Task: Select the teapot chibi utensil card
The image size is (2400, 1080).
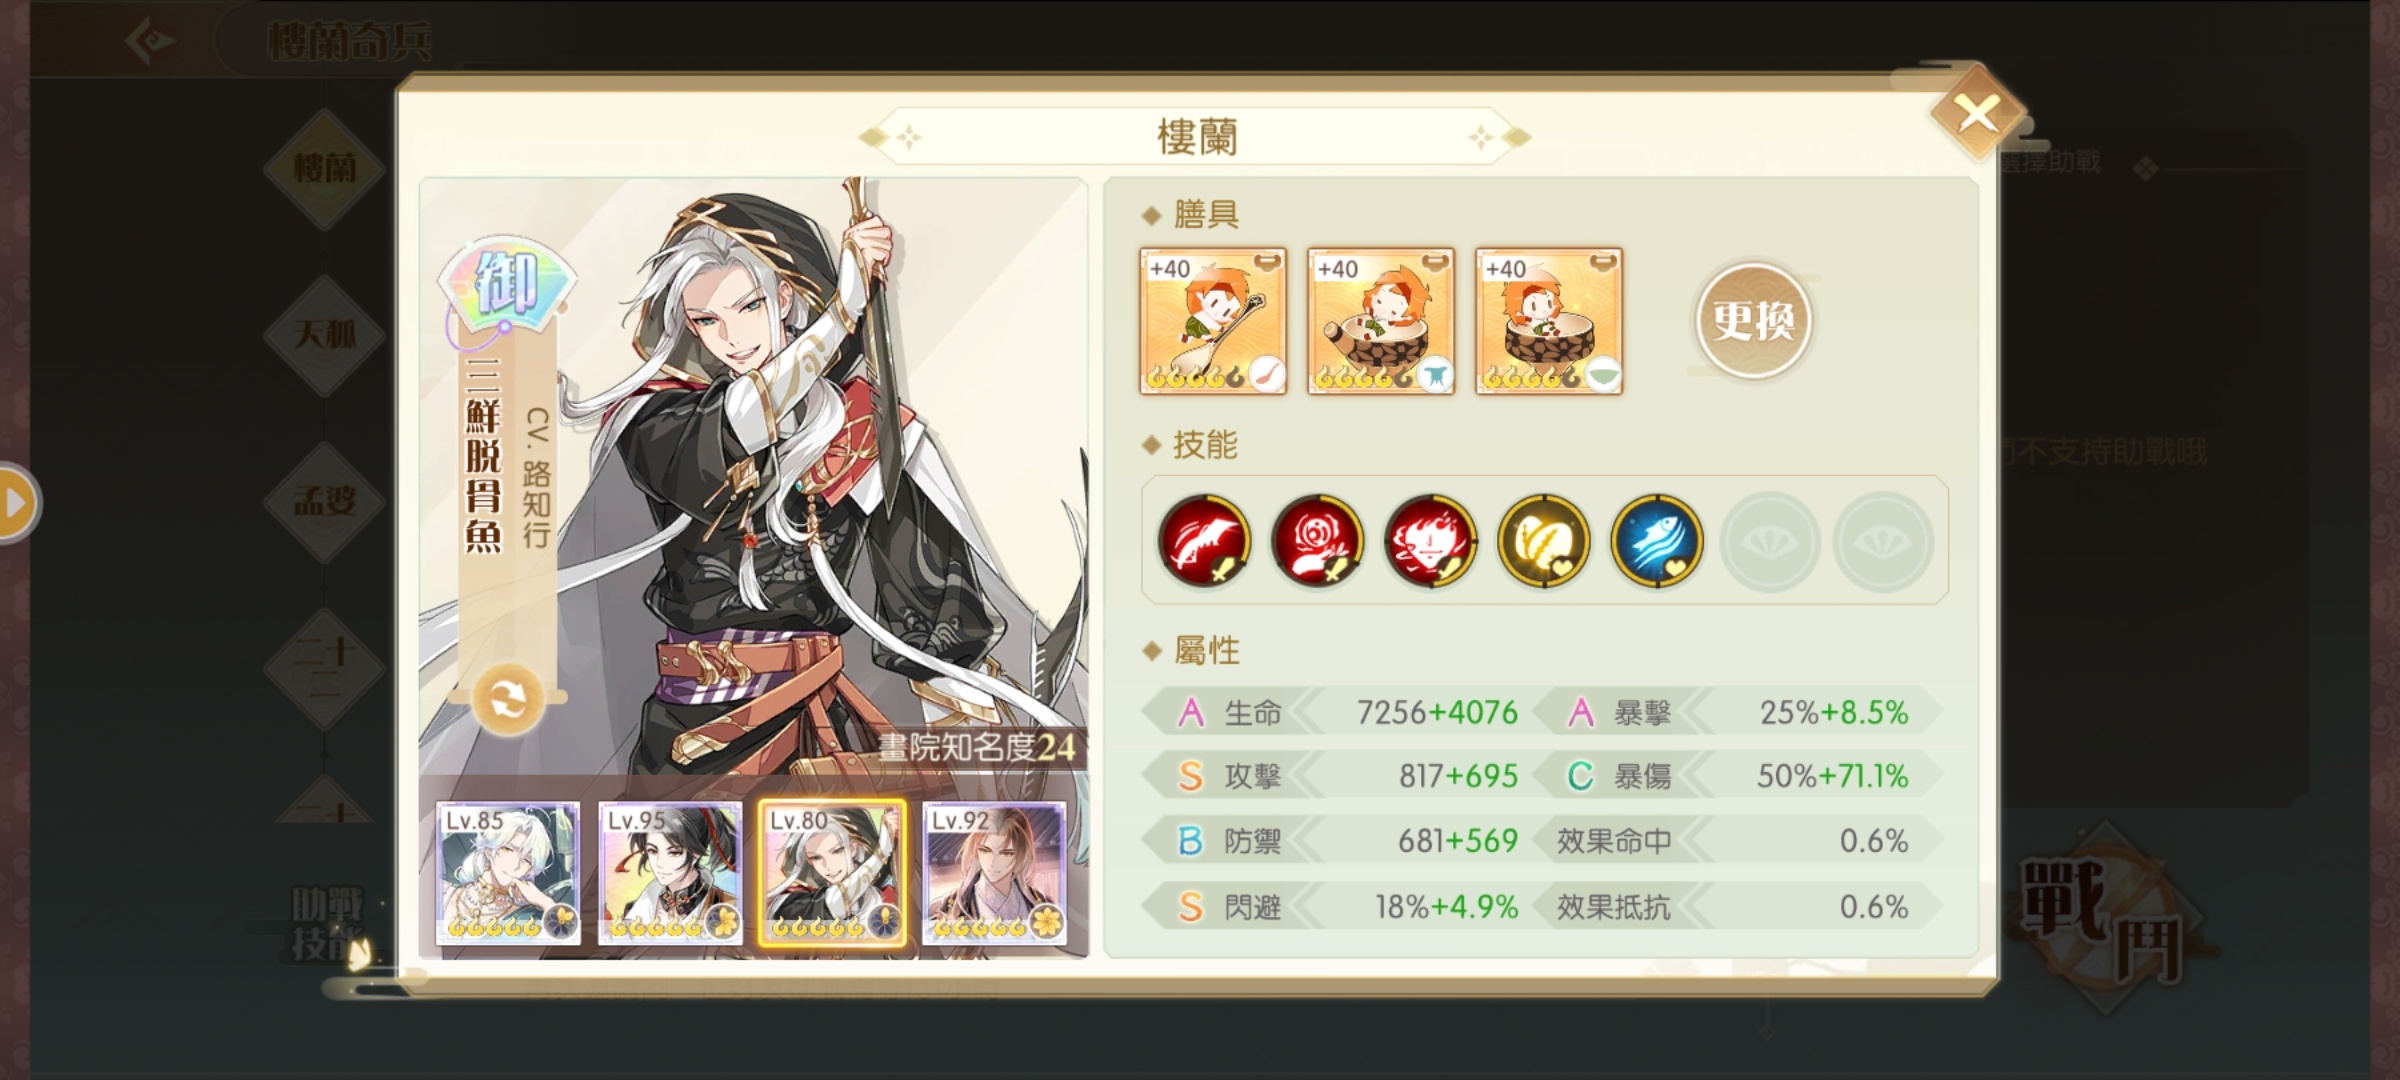Action: tap(1381, 321)
